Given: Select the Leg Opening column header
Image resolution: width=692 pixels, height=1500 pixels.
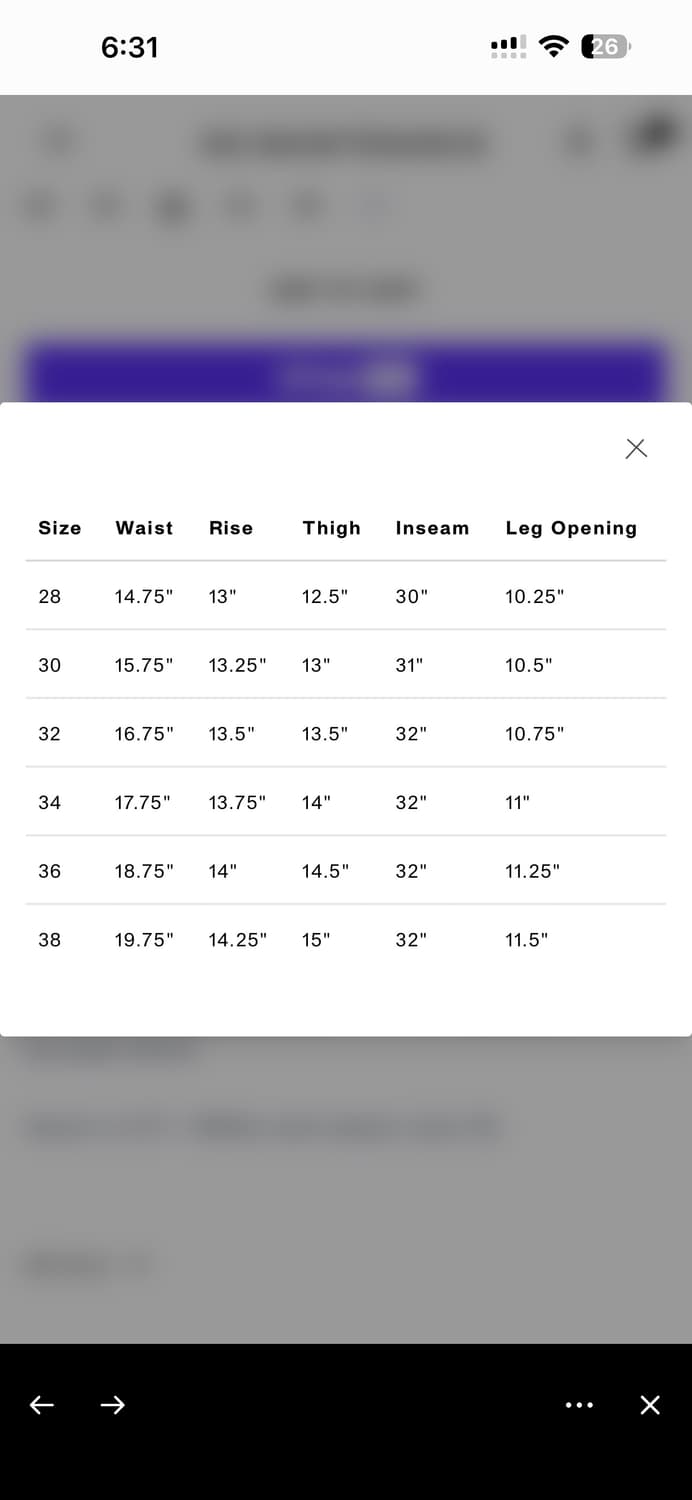Looking at the screenshot, I should [571, 528].
